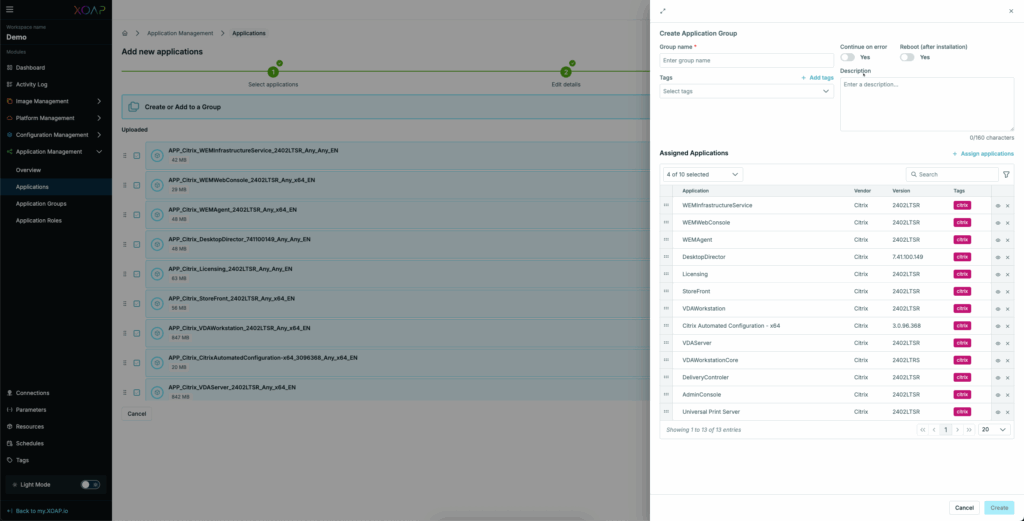Viewport: 1024px width, 521px height.
Task: Open the 4 of 10 selected dropdown
Action: click(x=703, y=174)
